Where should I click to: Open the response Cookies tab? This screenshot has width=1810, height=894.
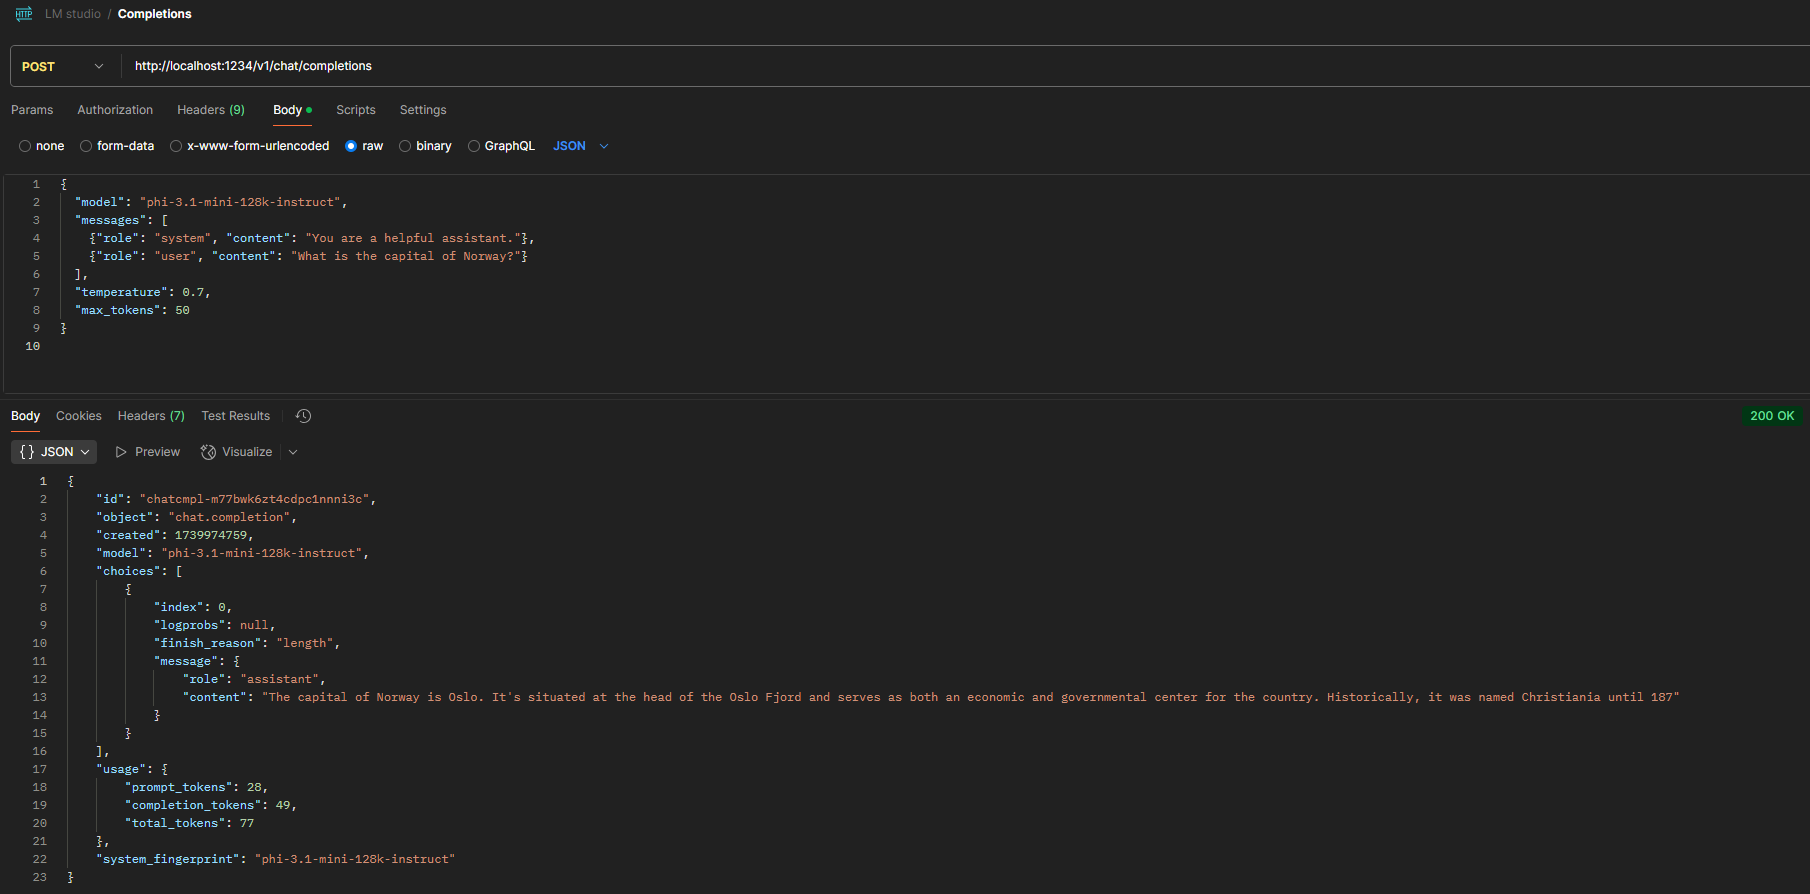(x=79, y=416)
